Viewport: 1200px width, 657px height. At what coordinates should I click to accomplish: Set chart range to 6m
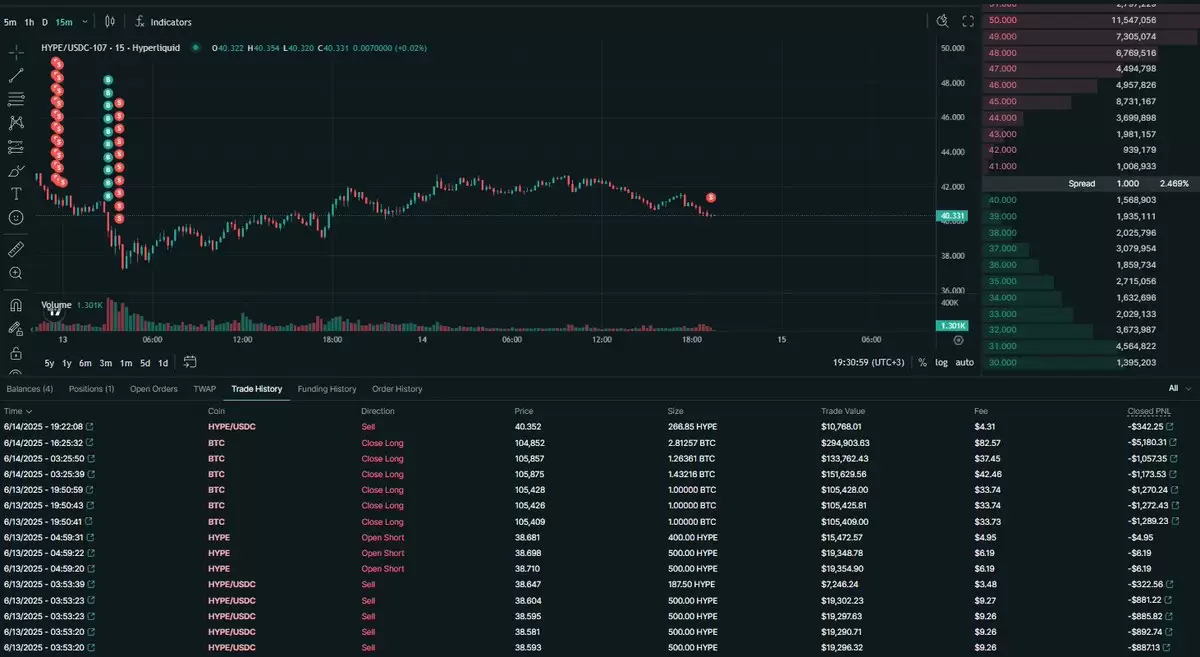pyautogui.click(x=86, y=362)
